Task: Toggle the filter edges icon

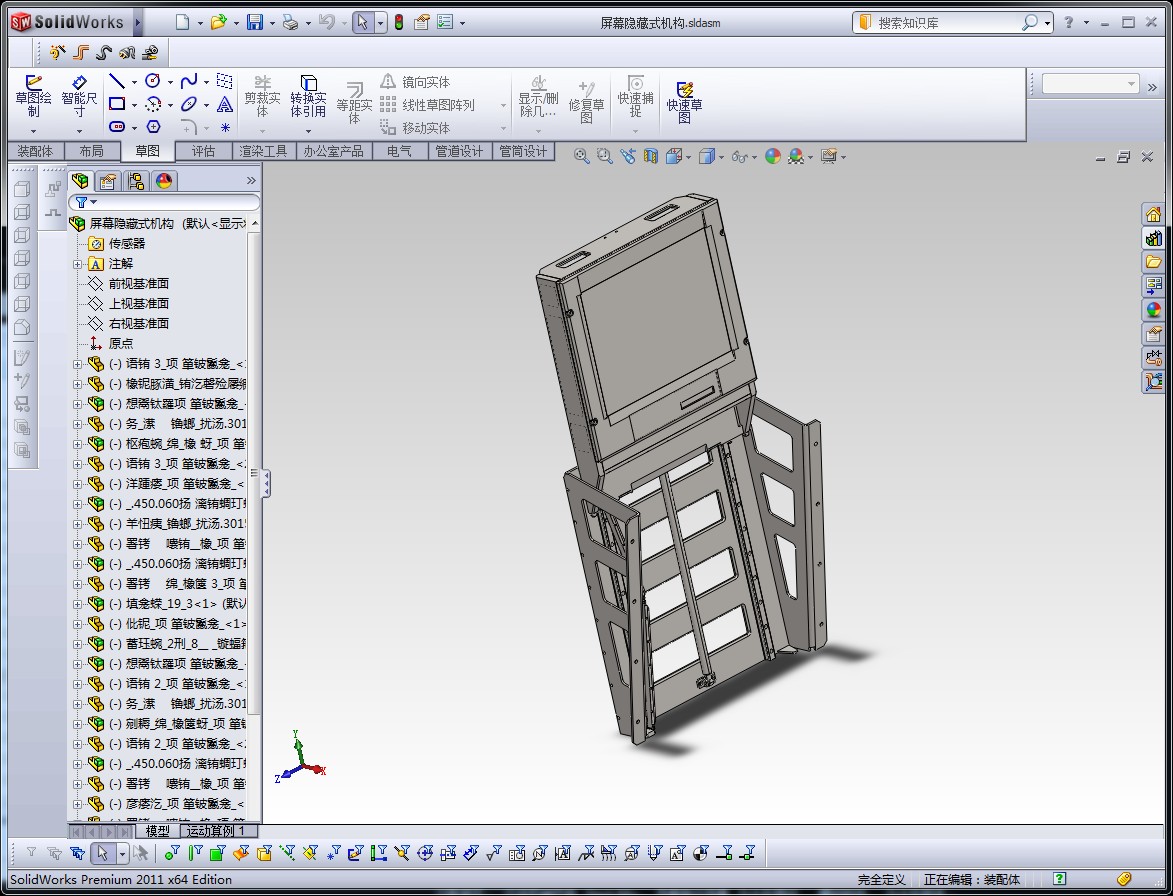Action: coord(195,853)
